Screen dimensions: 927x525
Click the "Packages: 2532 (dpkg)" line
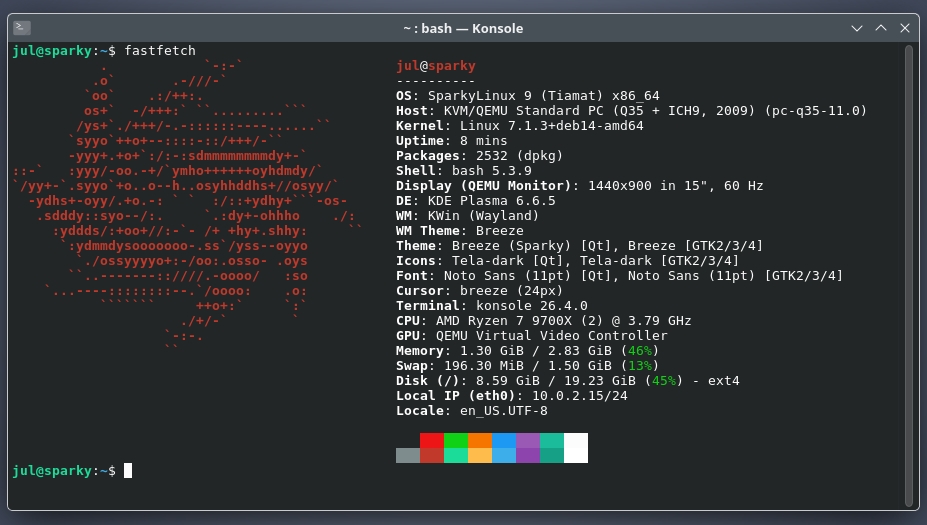click(479, 156)
